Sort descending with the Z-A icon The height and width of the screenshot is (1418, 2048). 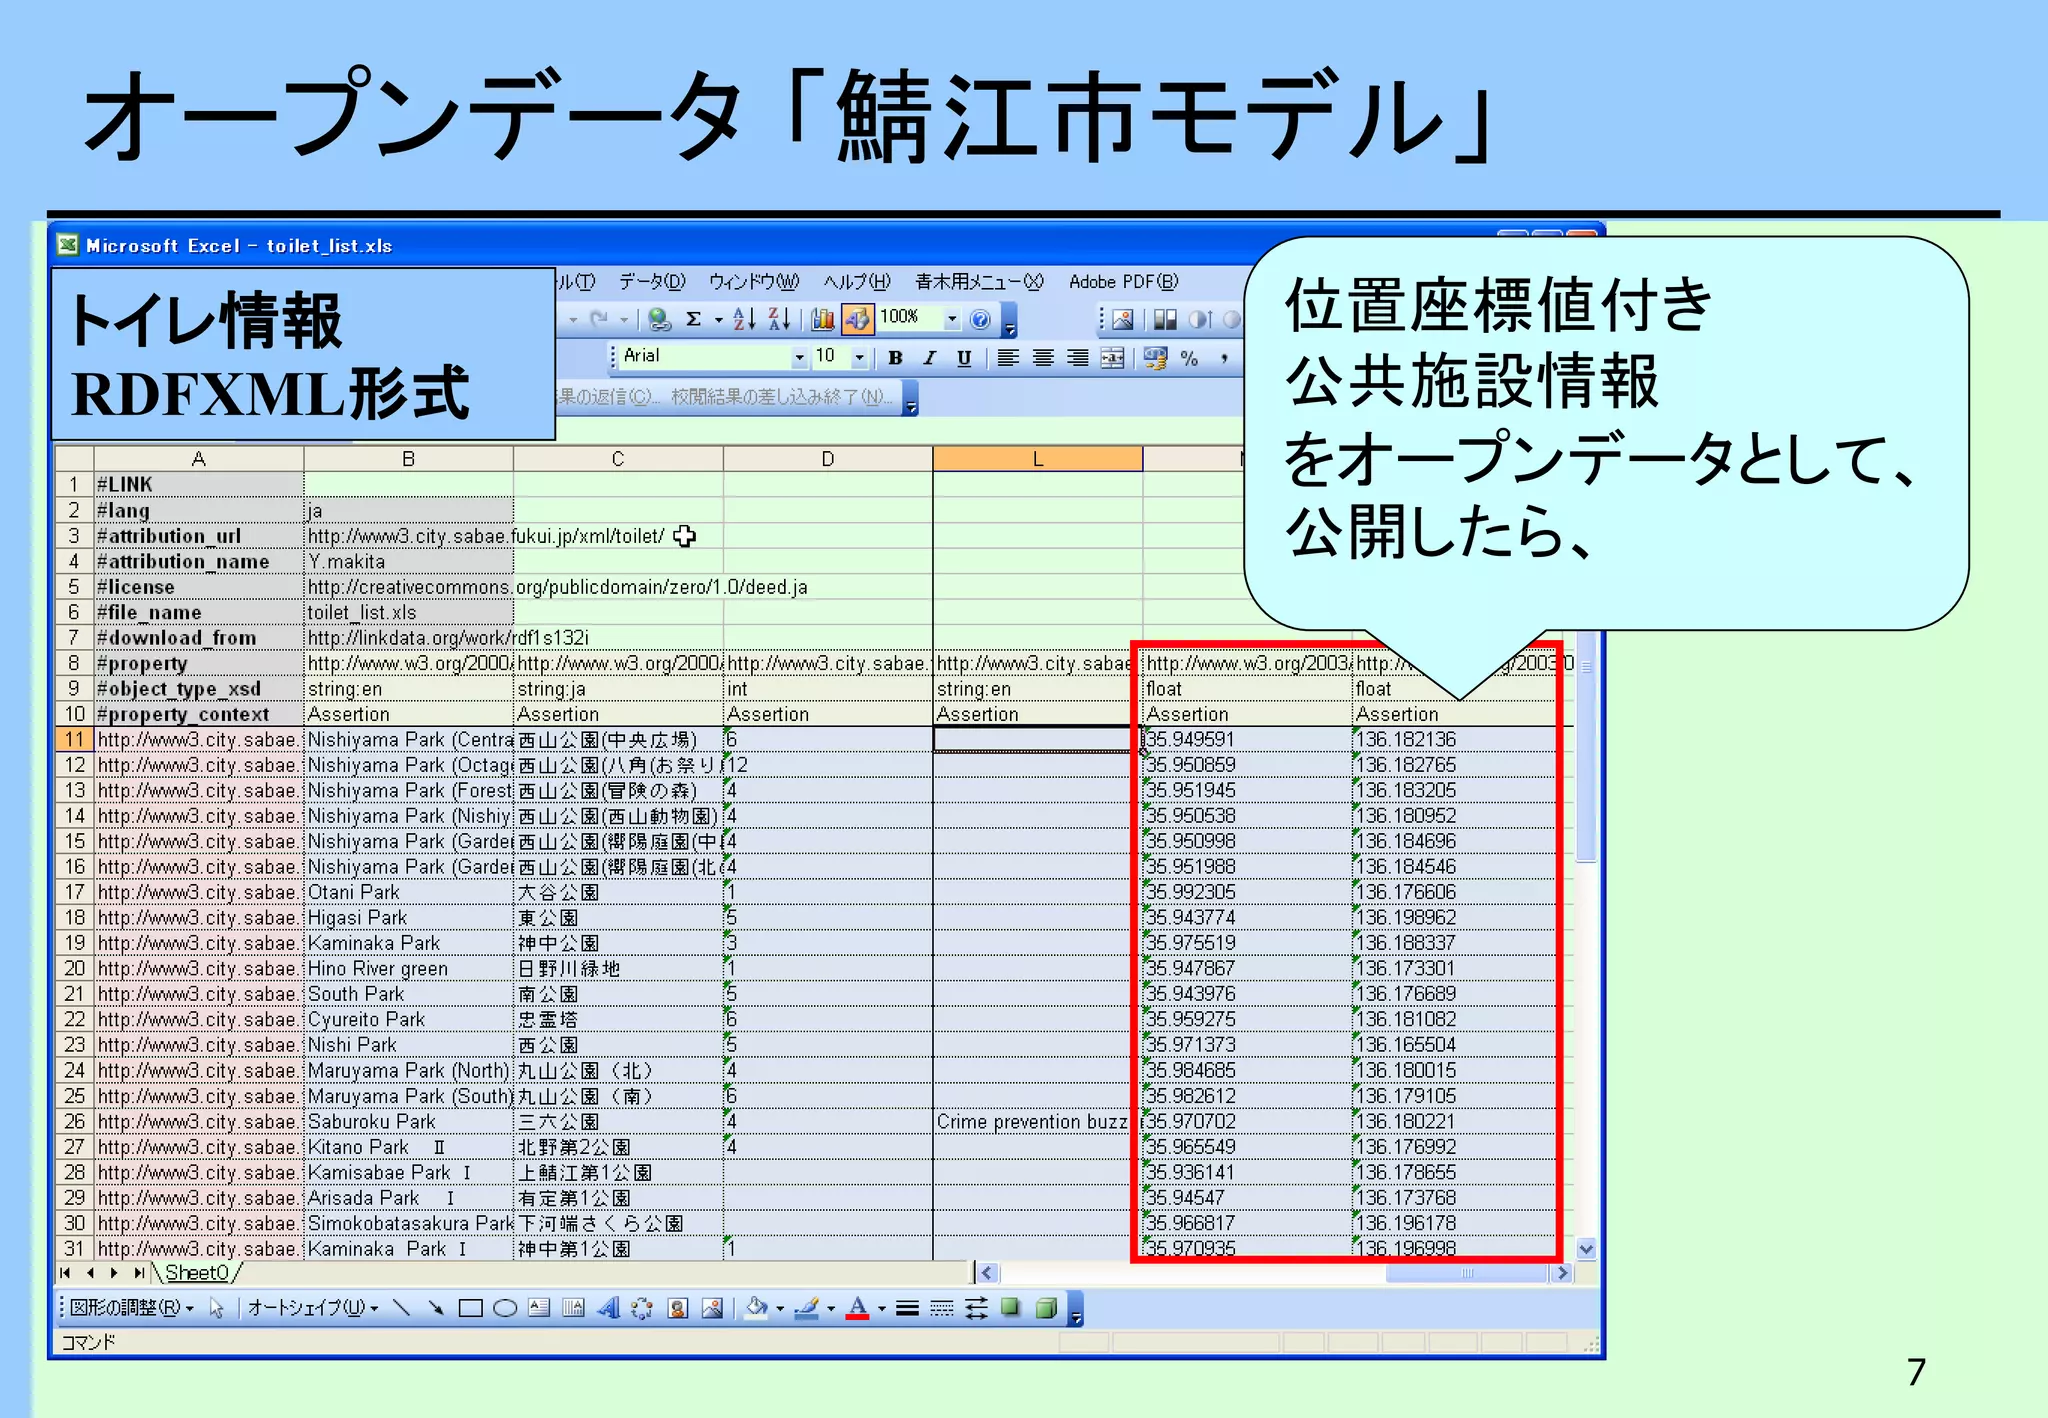[779, 319]
